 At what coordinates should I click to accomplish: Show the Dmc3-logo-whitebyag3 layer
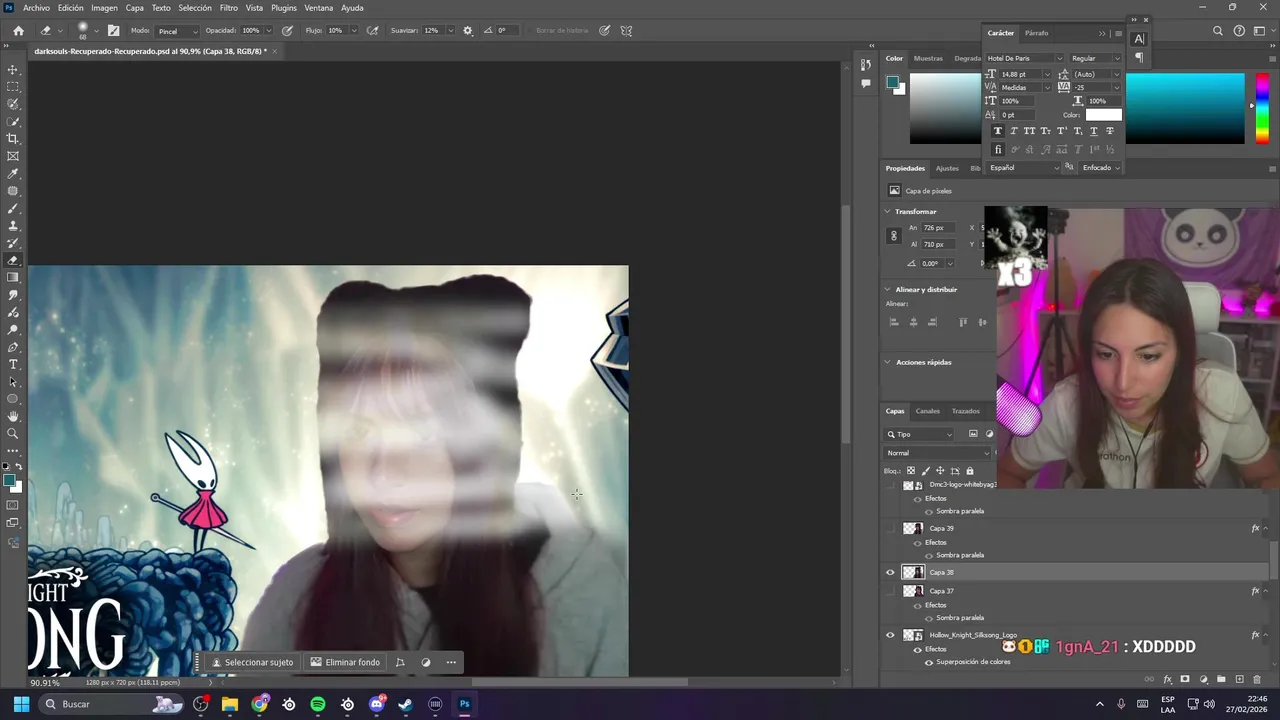pyautogui.click(x=890, y=485)
